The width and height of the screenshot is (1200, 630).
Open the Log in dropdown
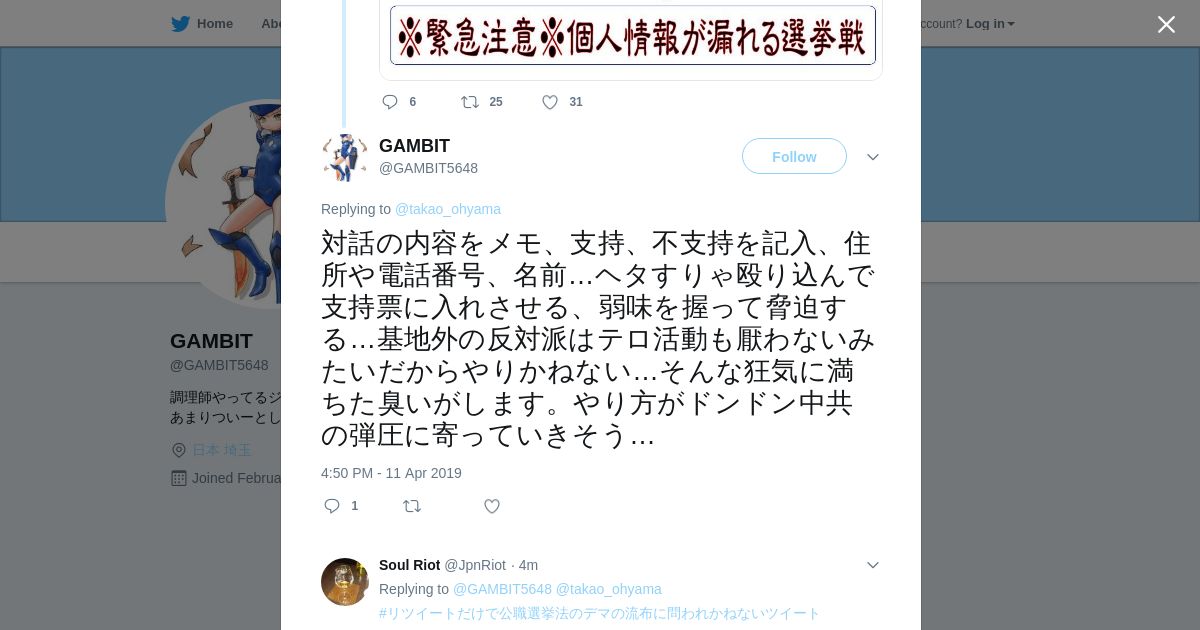(x=990, y=24)
